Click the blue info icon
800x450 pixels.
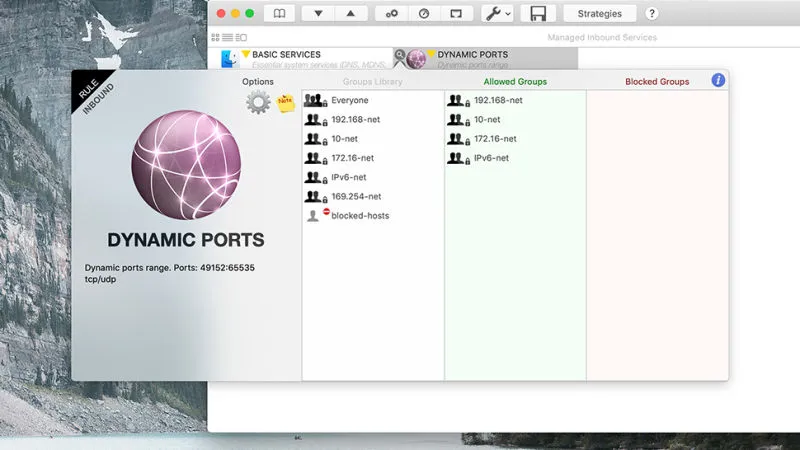coord(718,80)
